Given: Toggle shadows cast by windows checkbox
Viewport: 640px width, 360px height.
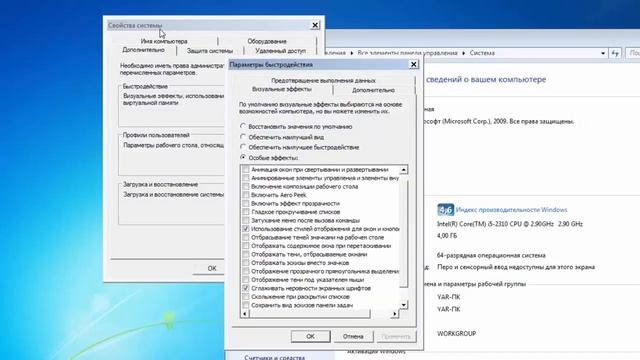Looking at the screenshot, I should click(x=246, y=254).
